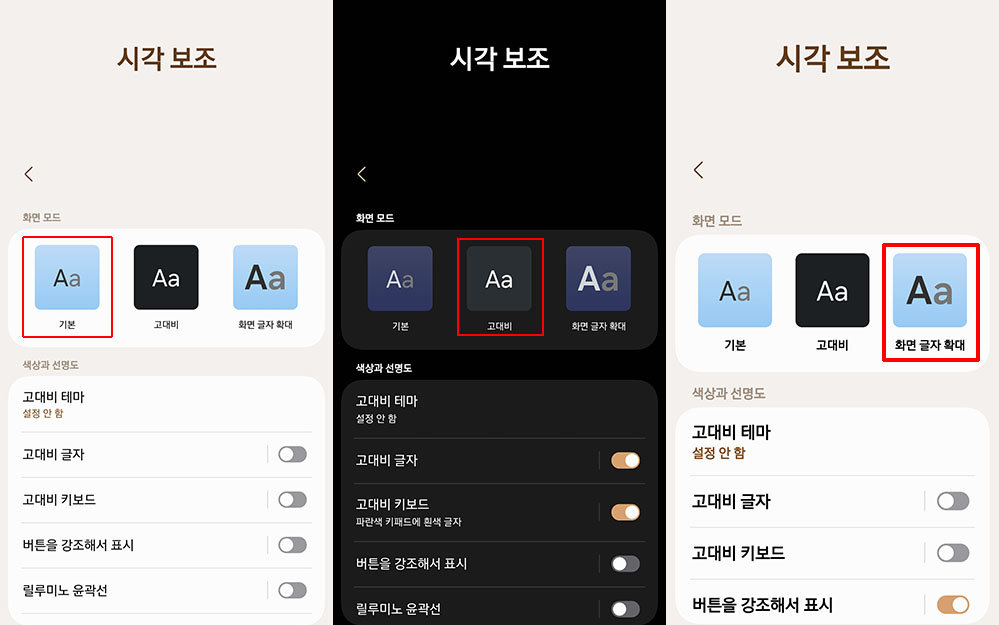This screenshot has height=625, width=999.
Task: Enable 고대비 글자 toggle in left screen
Action: (292, 454)
